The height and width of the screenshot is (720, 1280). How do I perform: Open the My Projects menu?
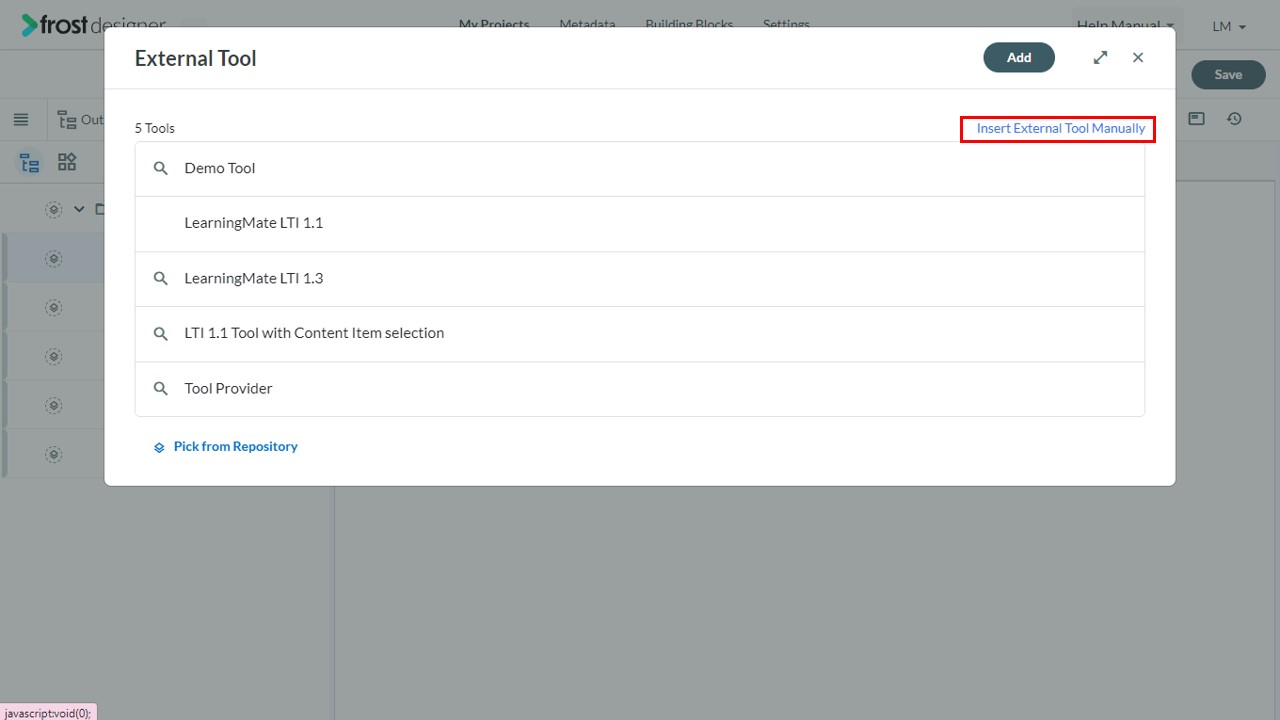click(494, 24)
